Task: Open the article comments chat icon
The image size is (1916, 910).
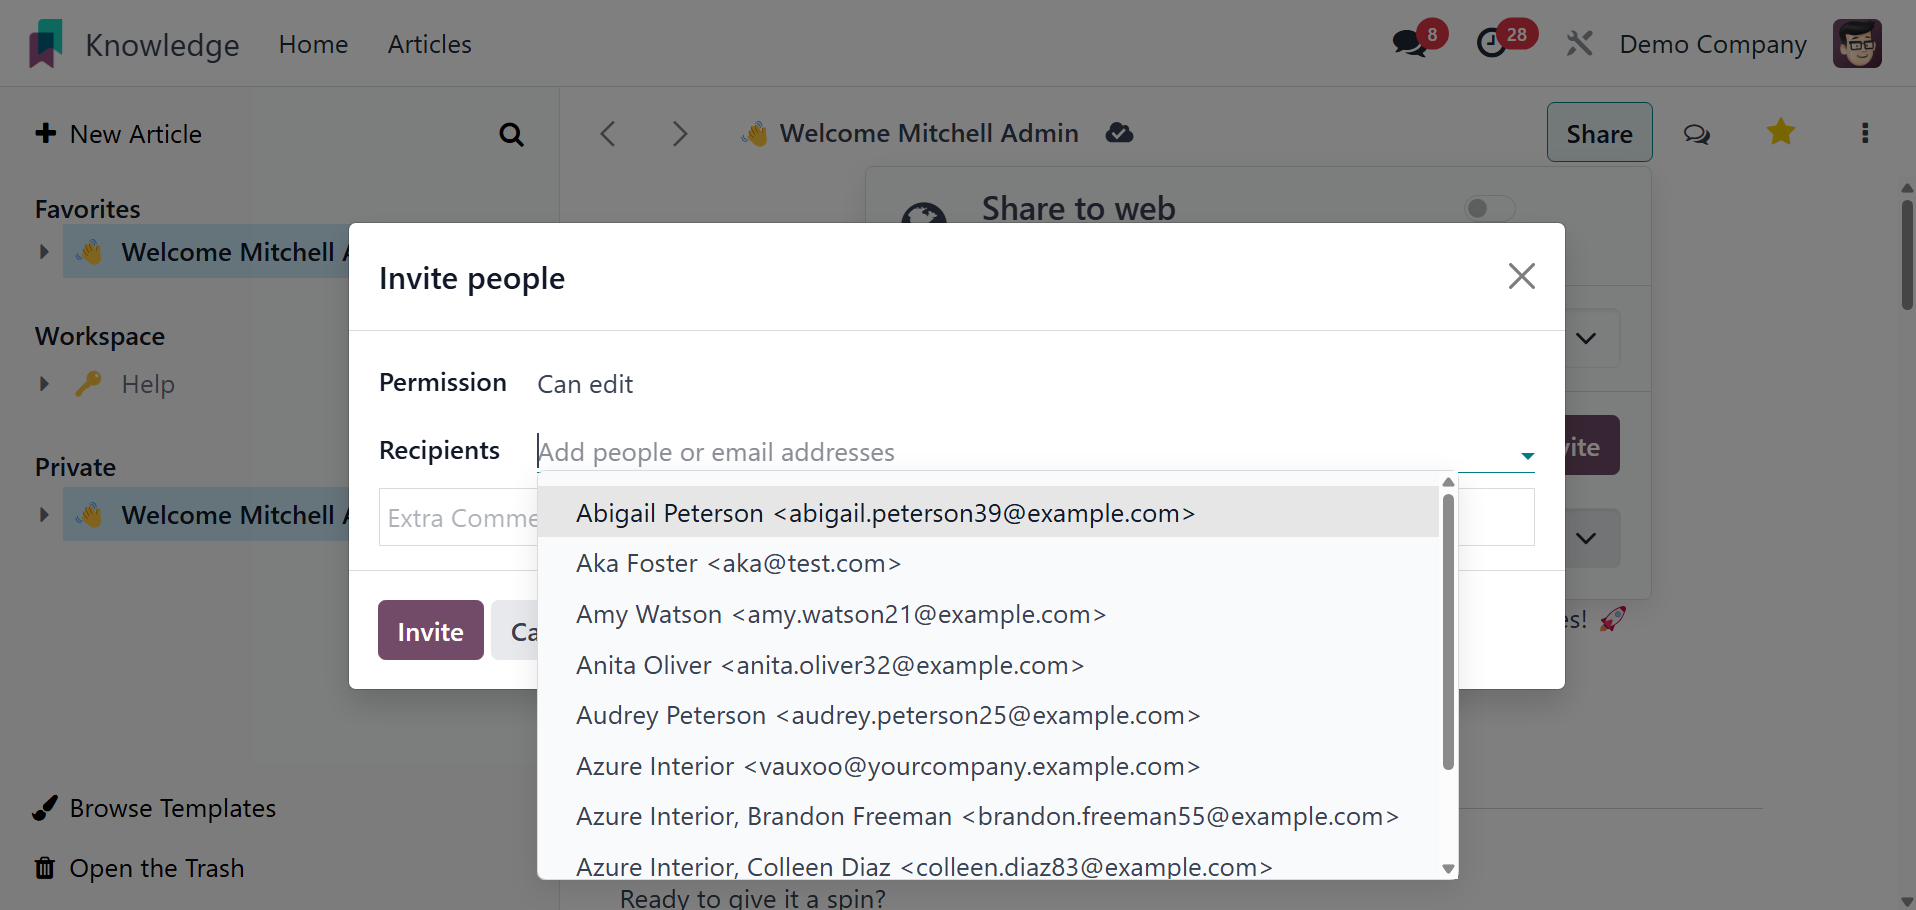Action: (x=1696, y=134)
